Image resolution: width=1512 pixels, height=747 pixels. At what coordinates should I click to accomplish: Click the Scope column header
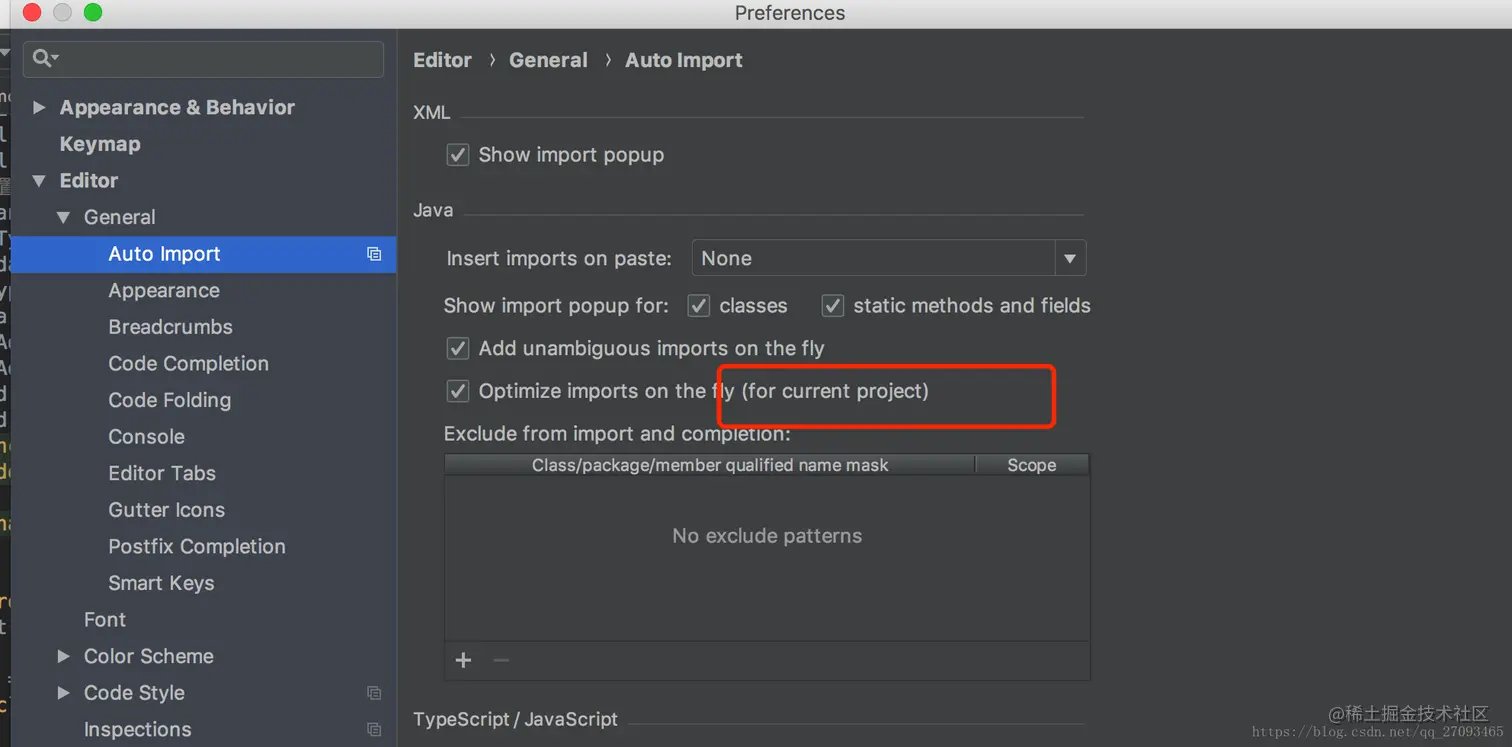(x=1031, y=465)
